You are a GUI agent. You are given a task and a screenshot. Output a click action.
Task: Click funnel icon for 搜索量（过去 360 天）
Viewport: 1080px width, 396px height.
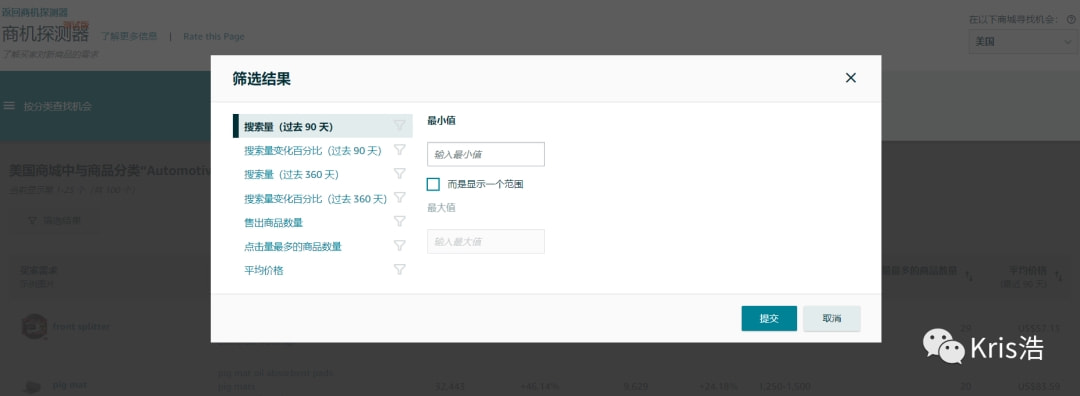[x=399, y=174]
